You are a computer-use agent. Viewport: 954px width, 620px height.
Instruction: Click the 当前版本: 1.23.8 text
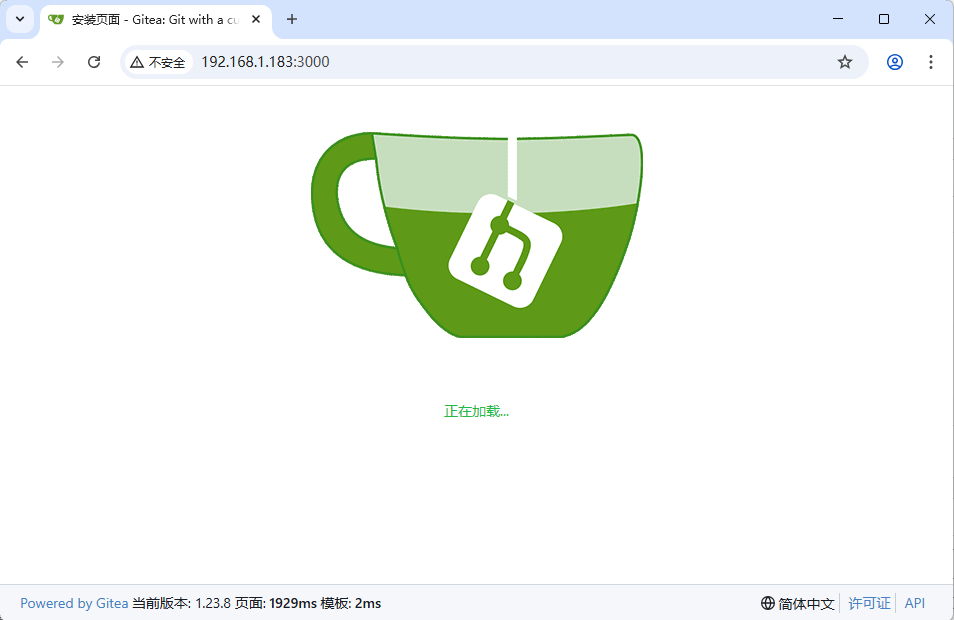181,604
